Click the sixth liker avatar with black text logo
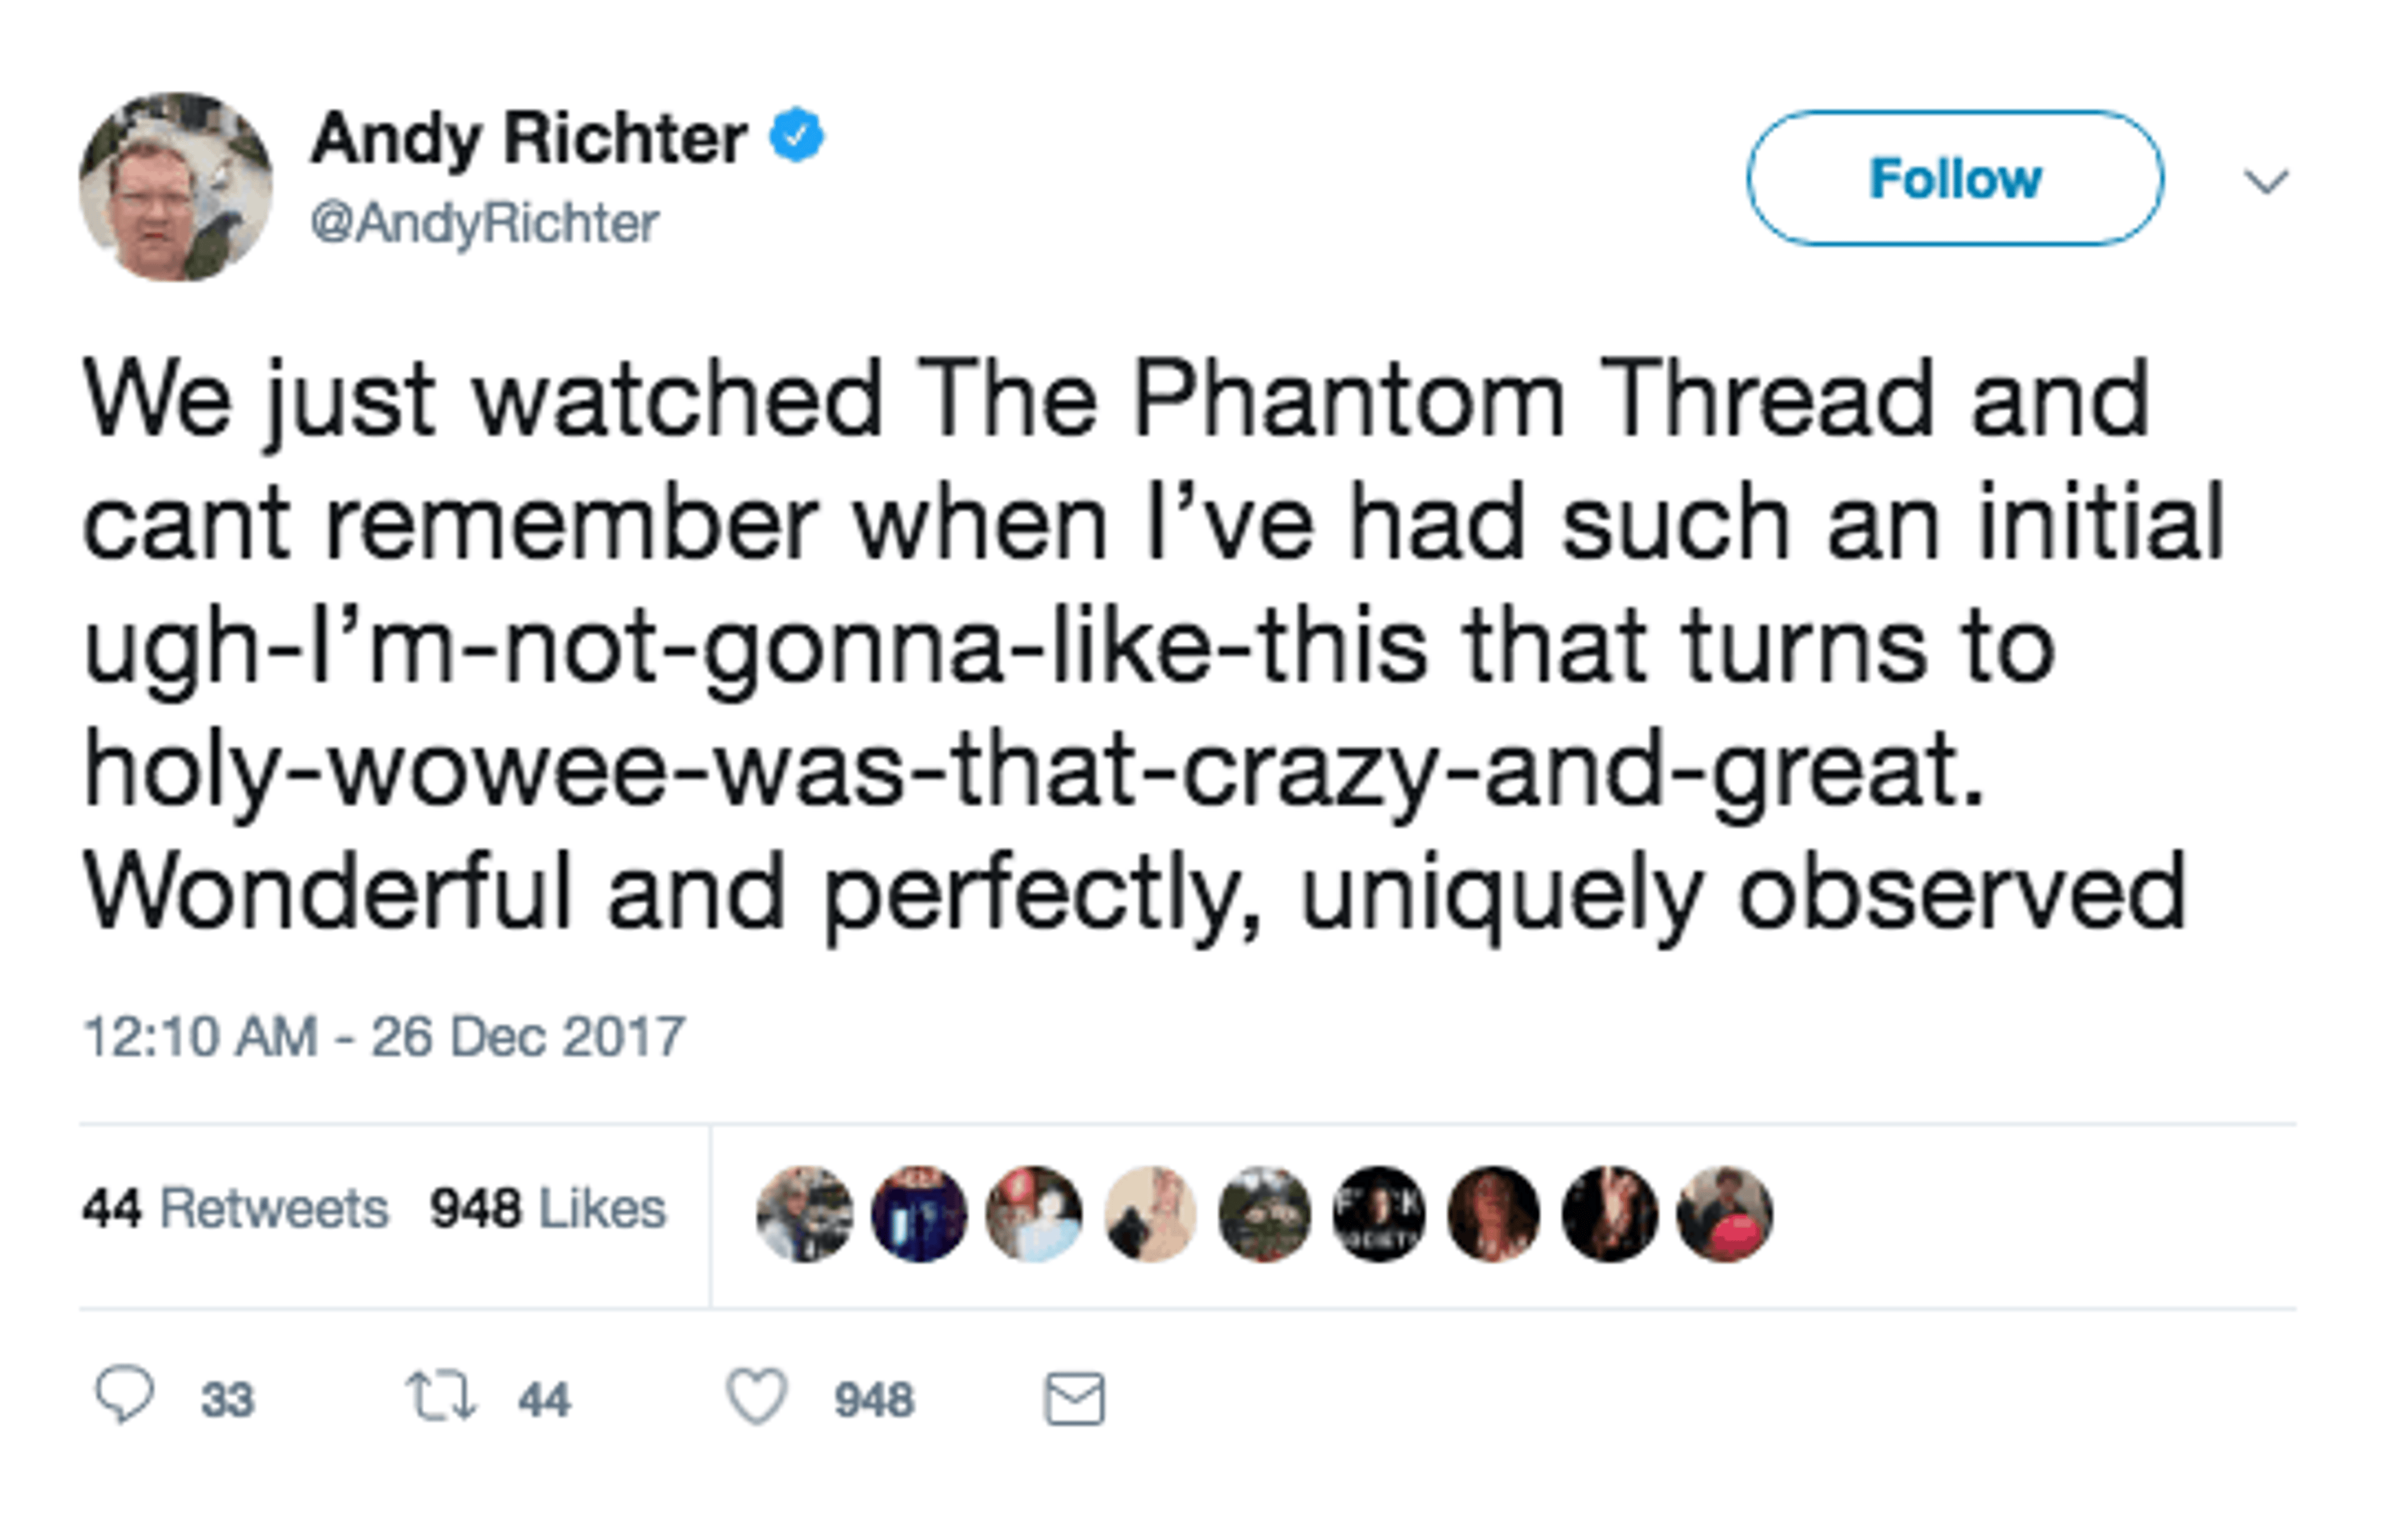 pyautogui.click(x=1379, y=1214)
